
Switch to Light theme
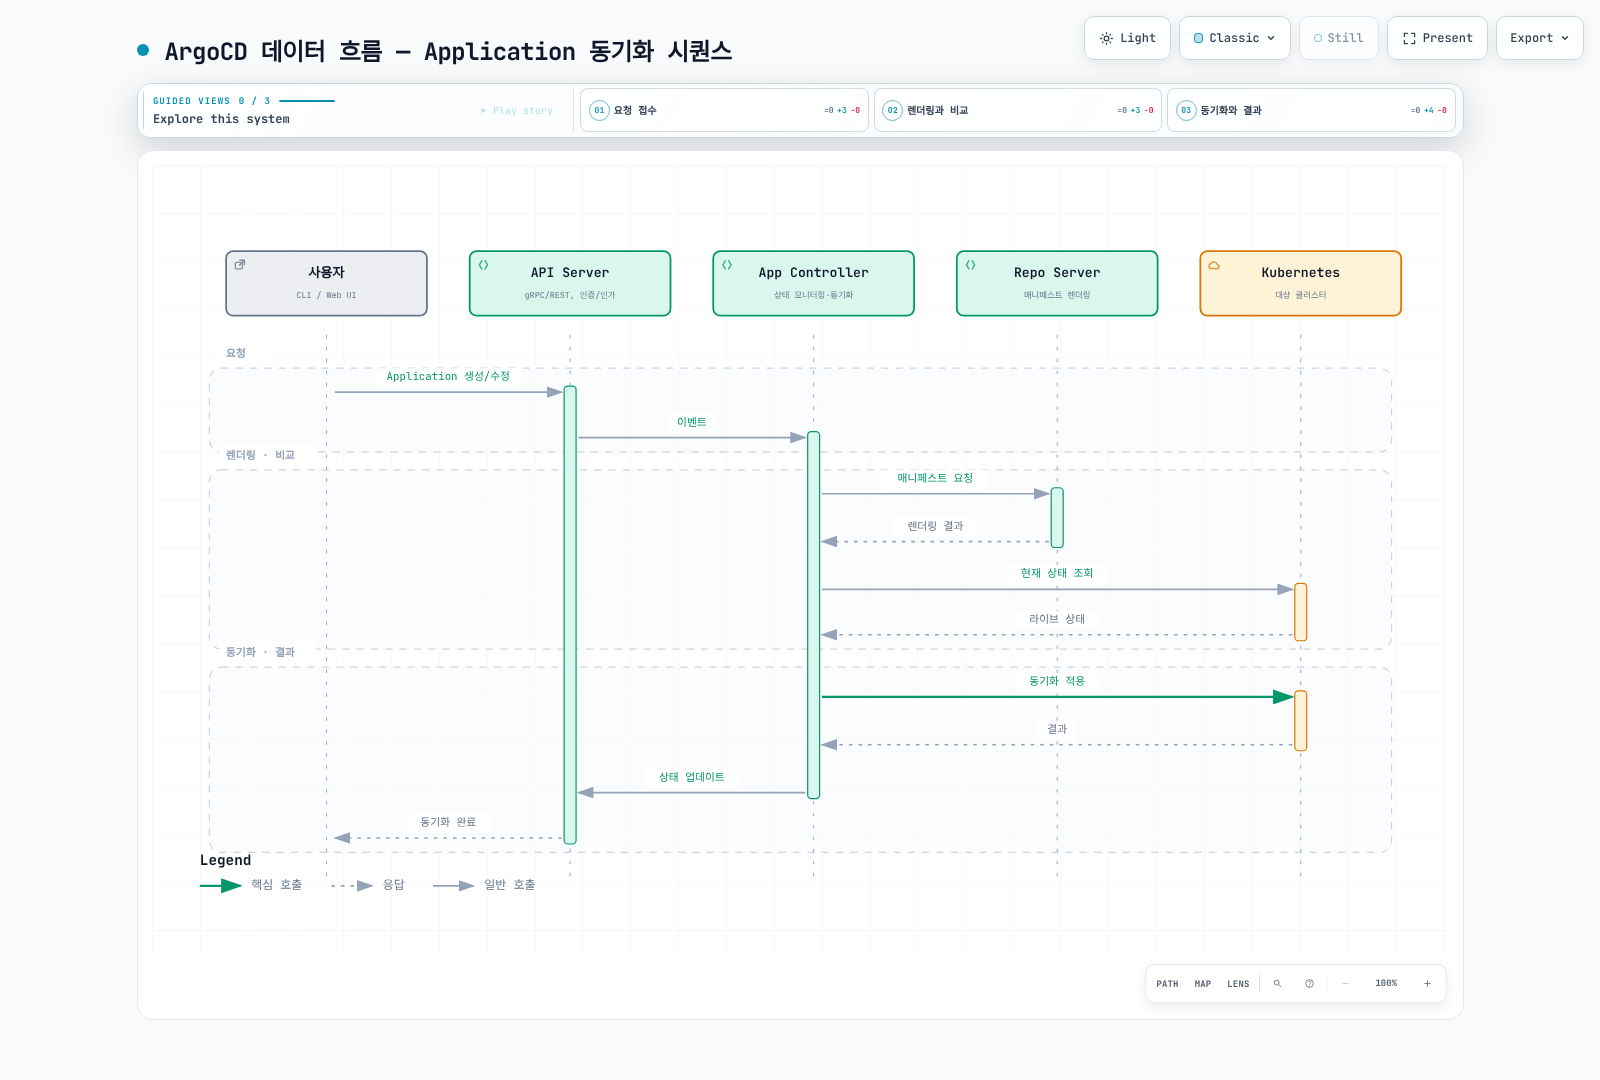tap(1127, 38)
